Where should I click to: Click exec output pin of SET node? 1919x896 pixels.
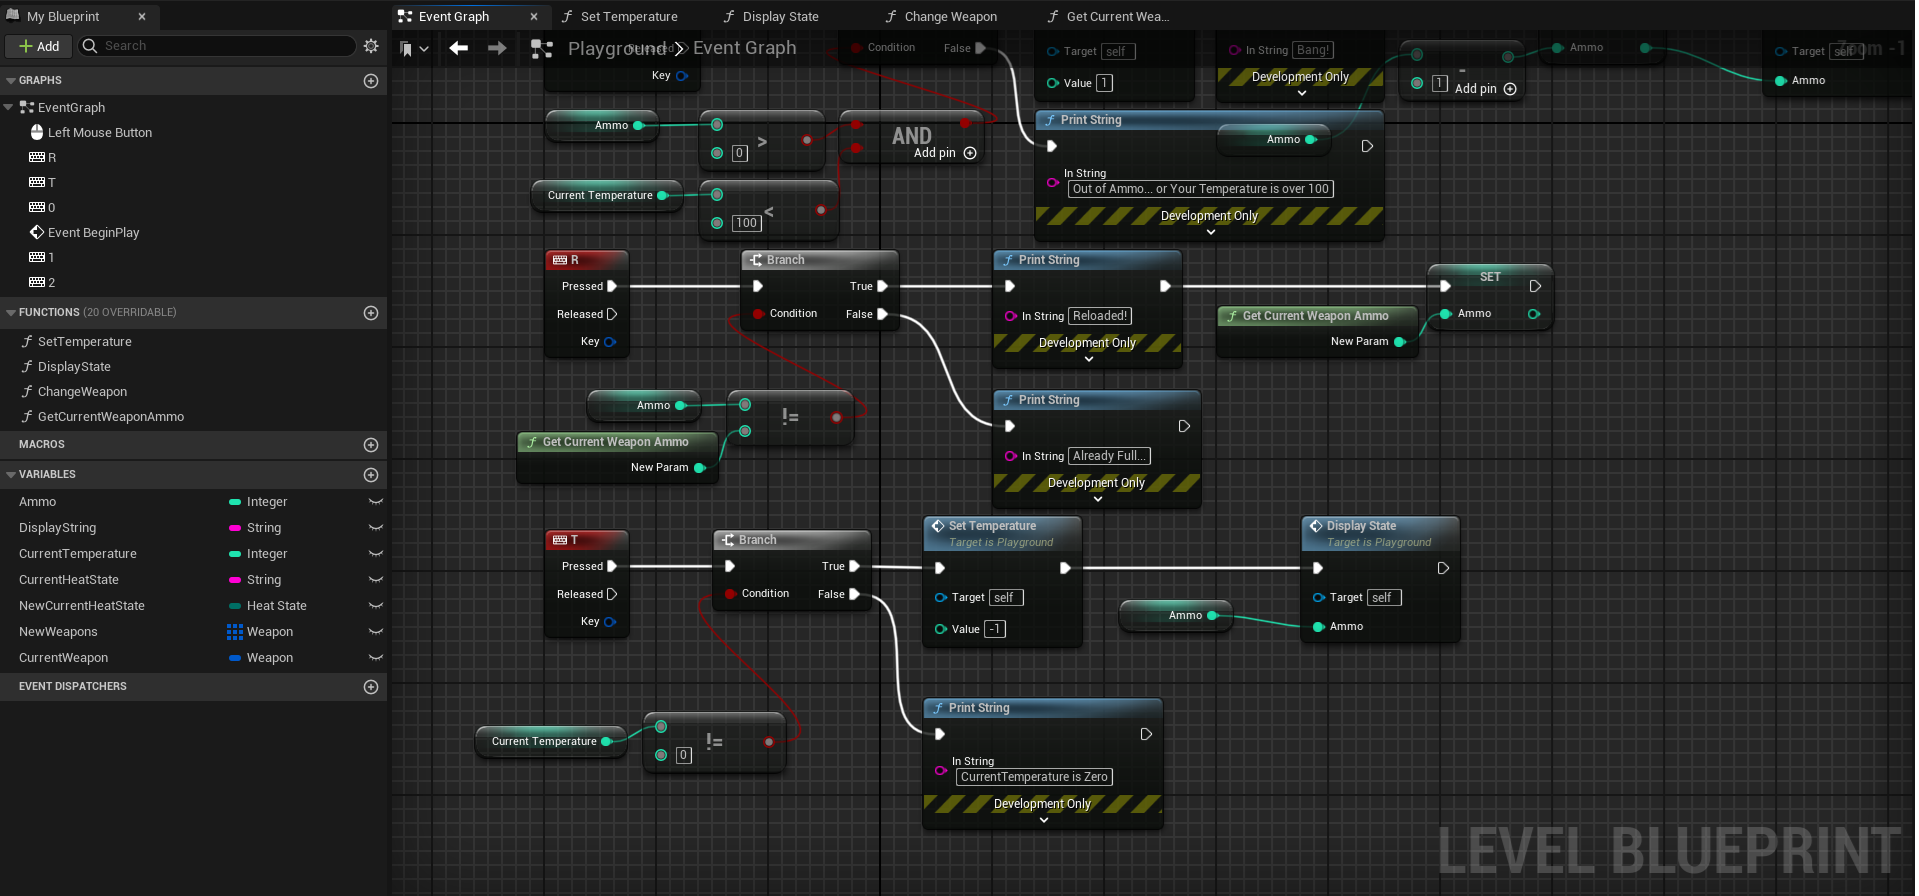tap(1535, 286)
